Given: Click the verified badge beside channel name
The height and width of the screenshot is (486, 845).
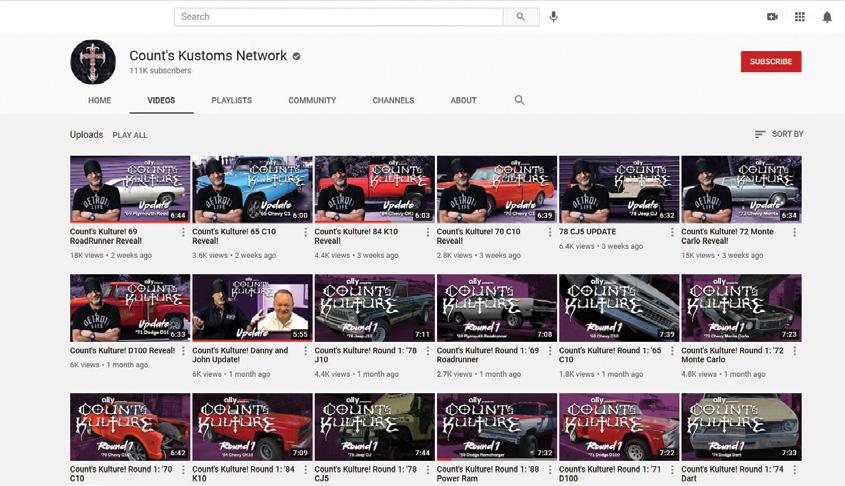Looking at the screenshot, I should coord(296,56).
